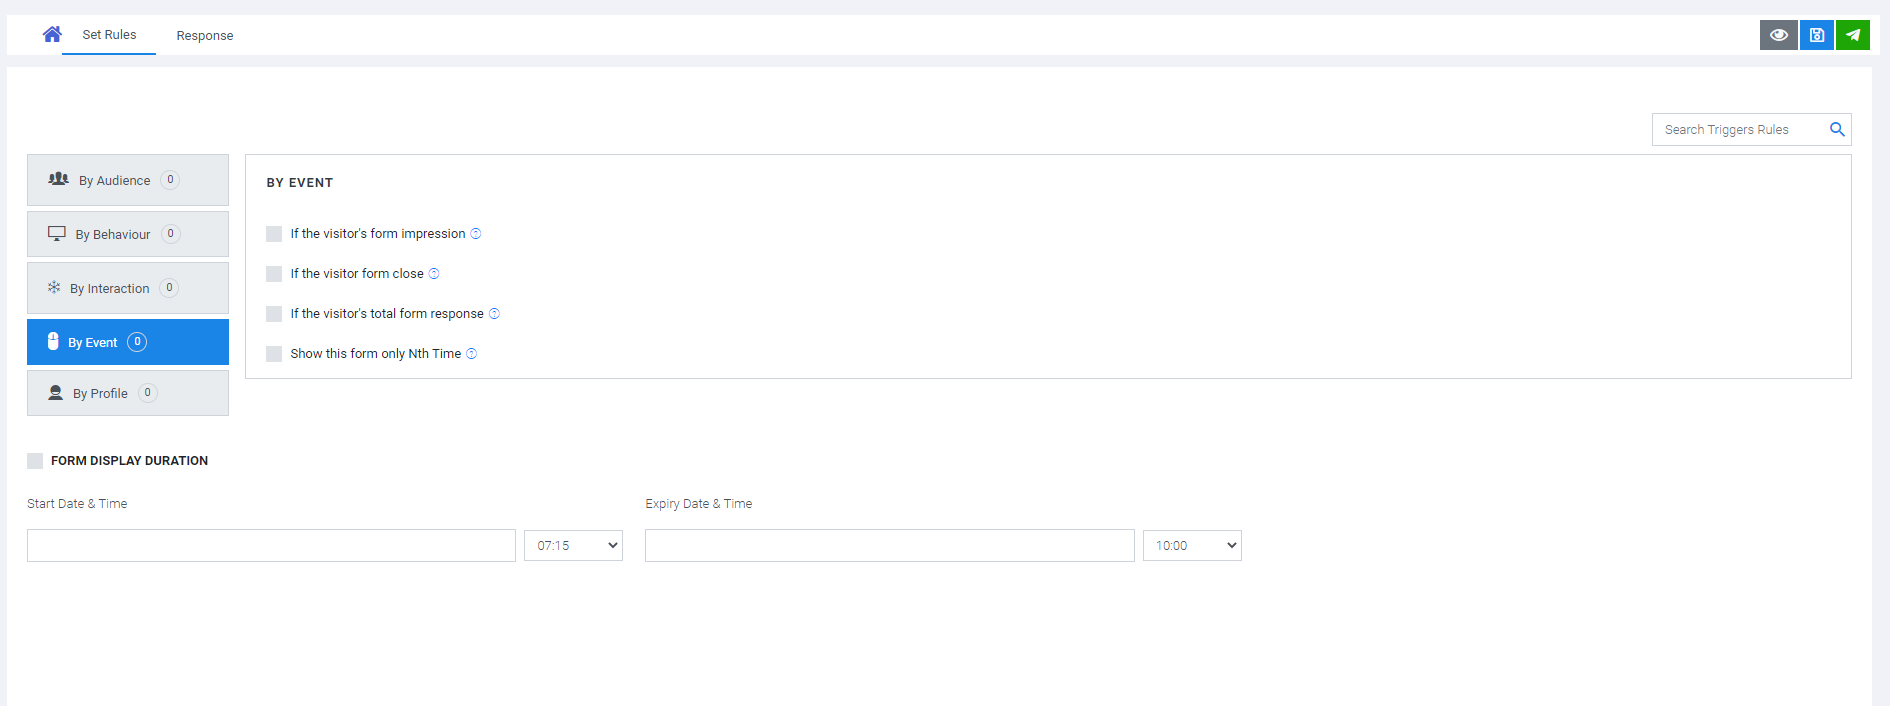Tick the visitor form close checkbox
Image resolution: width=1890 pixels, height=706 pixels.
(274, 274)
